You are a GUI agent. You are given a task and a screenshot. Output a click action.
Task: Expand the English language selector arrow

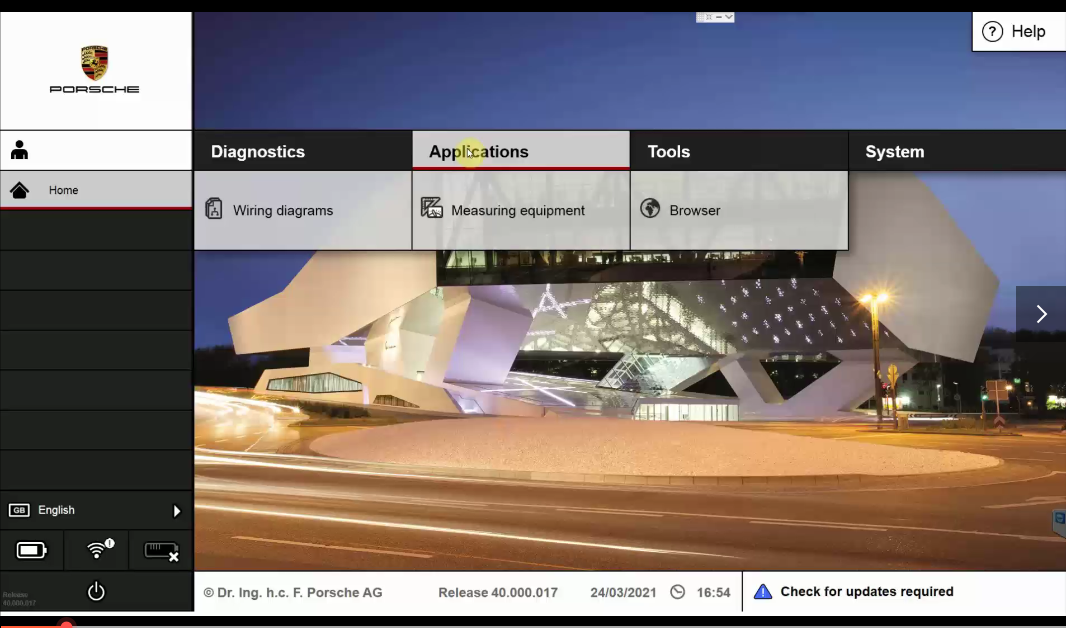177,511
